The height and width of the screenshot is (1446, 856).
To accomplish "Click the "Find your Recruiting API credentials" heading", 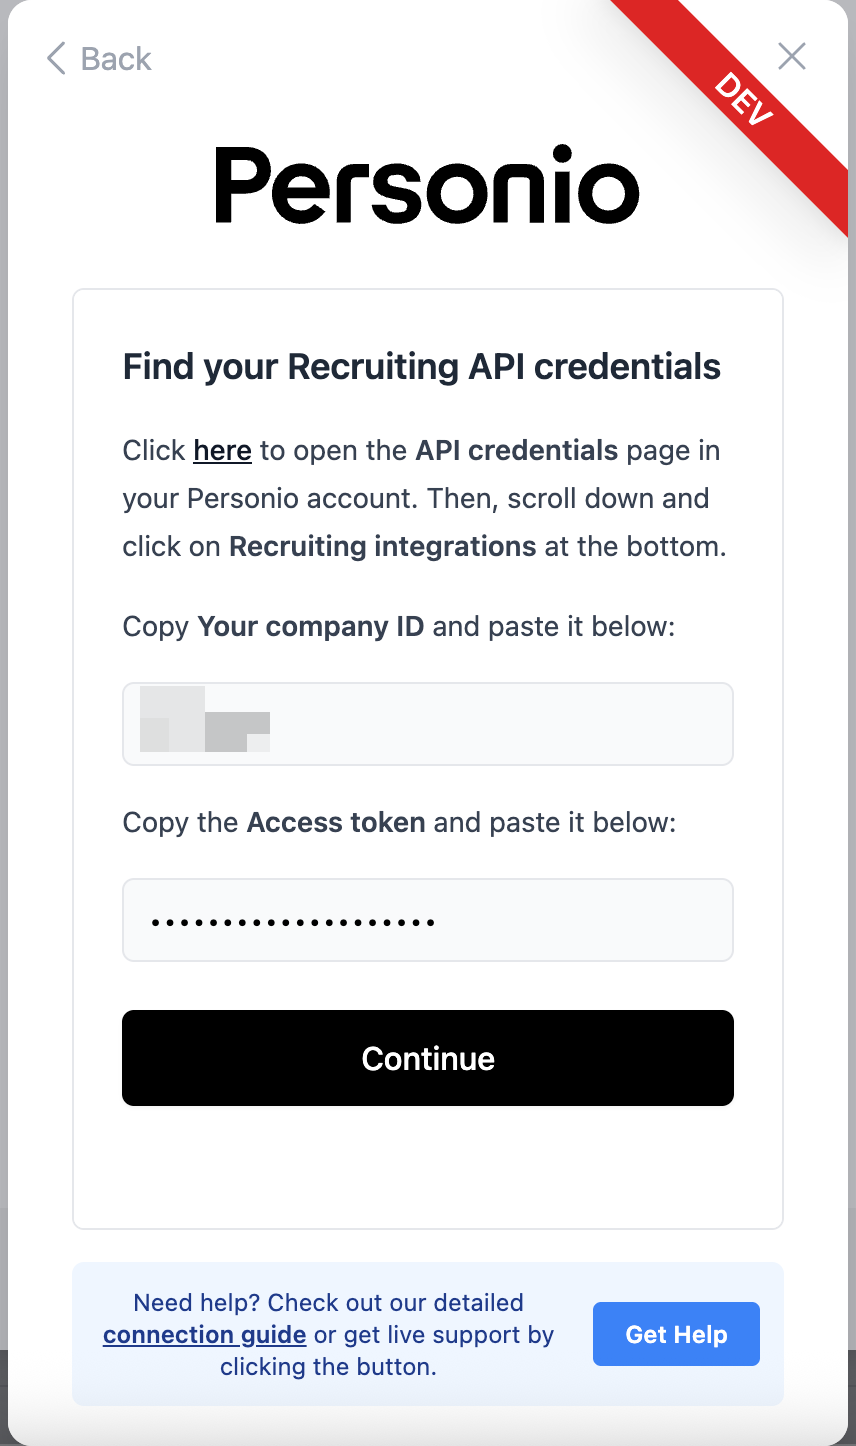I will pyautogui.click(x=421, y=367).
